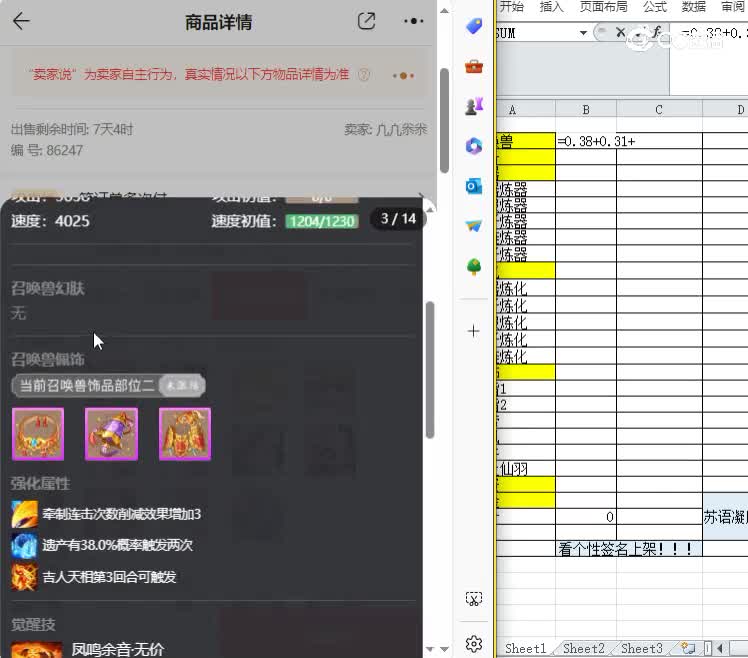Select column C header

click(x=659, y=110)
